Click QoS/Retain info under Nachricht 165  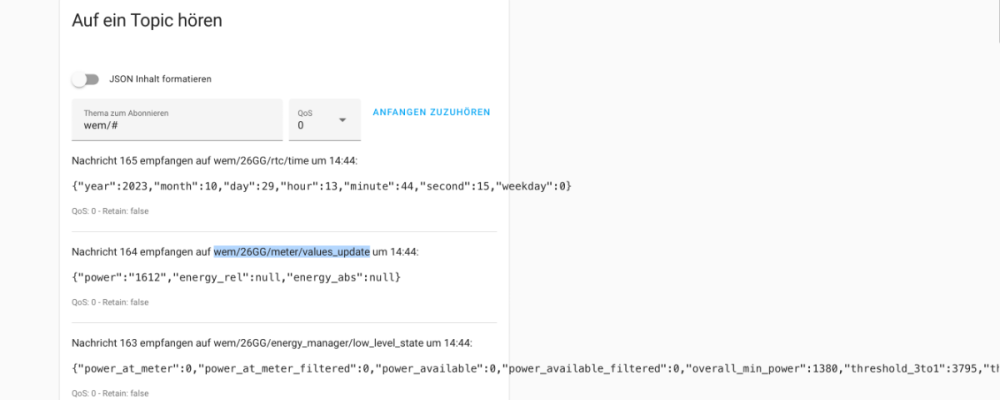[x=110, y=211]
